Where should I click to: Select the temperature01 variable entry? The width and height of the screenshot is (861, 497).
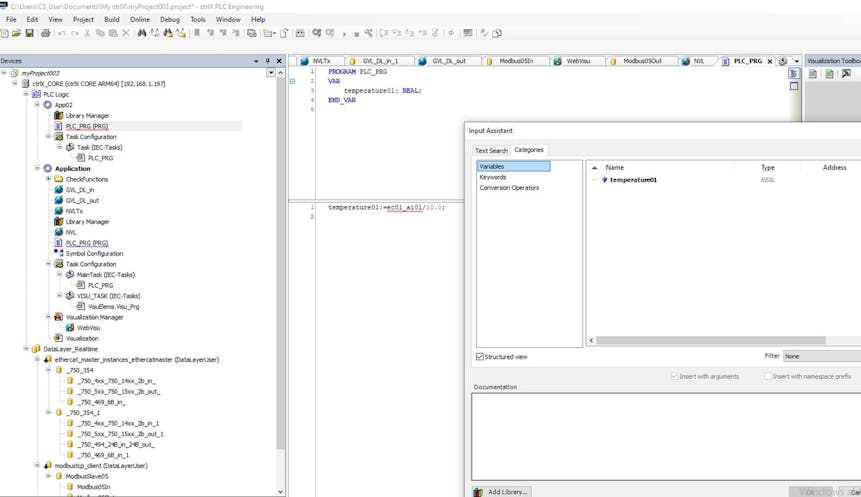click(632, 180)
